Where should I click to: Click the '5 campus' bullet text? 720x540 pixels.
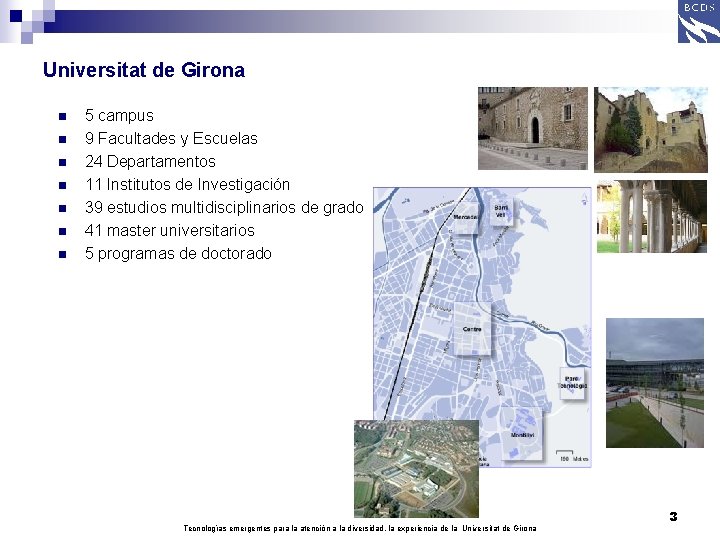pos(119,116)
